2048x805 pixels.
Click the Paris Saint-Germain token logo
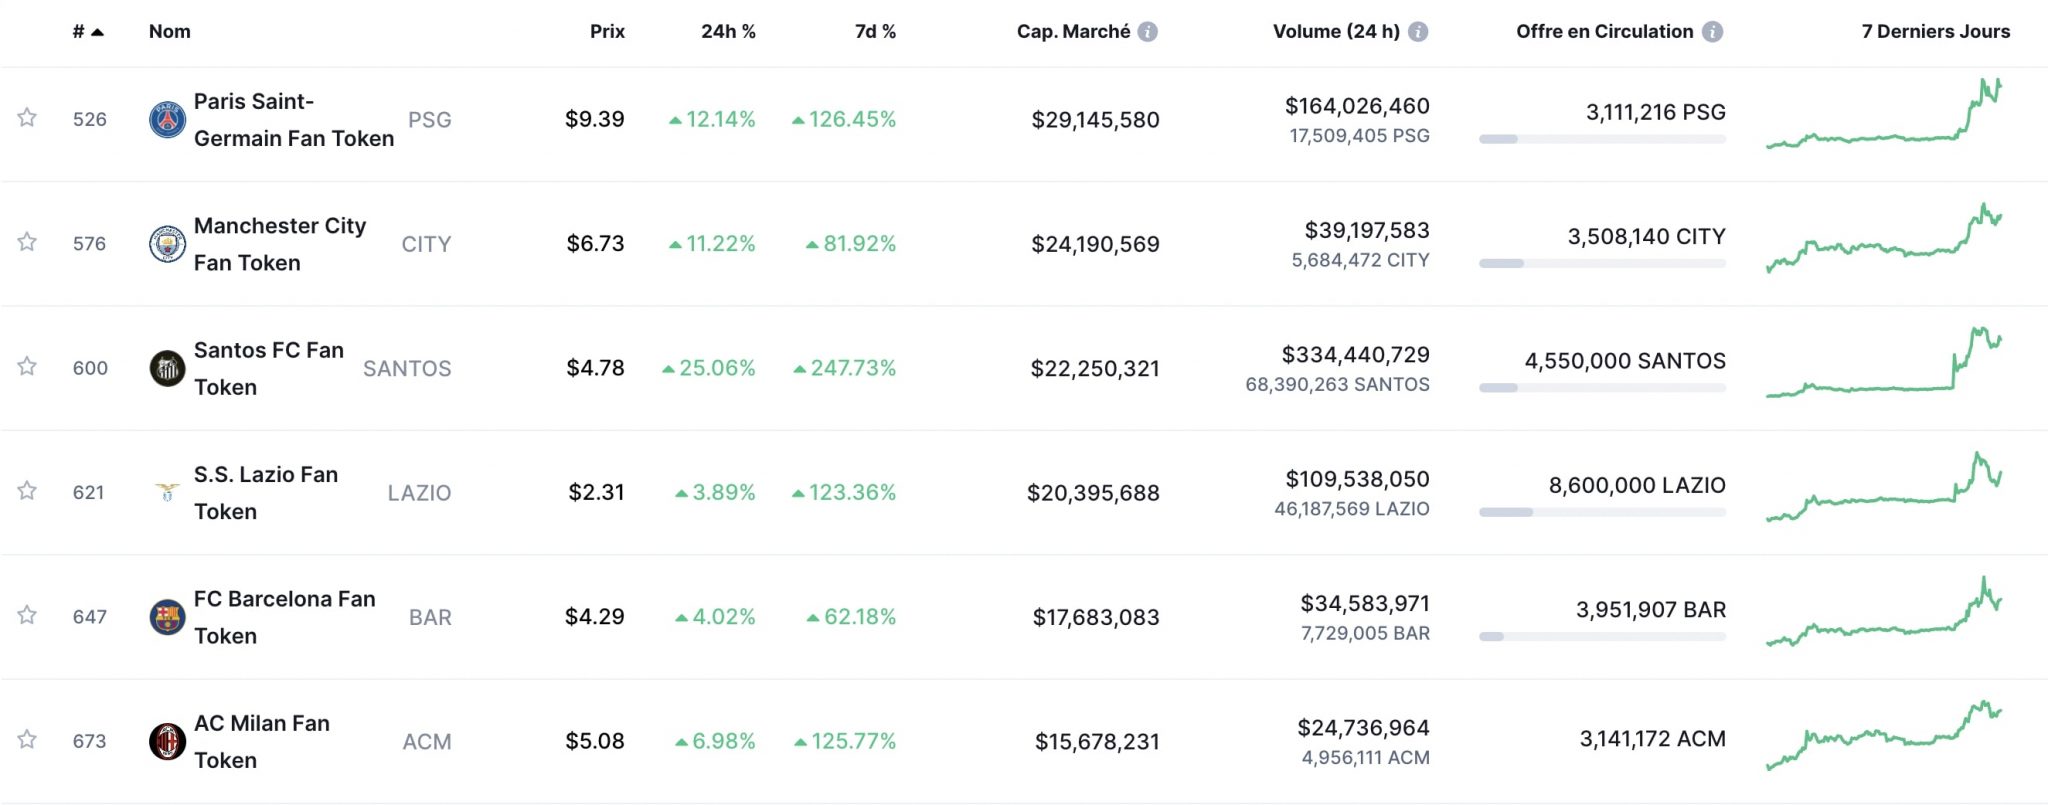click(x=167, y=120)
